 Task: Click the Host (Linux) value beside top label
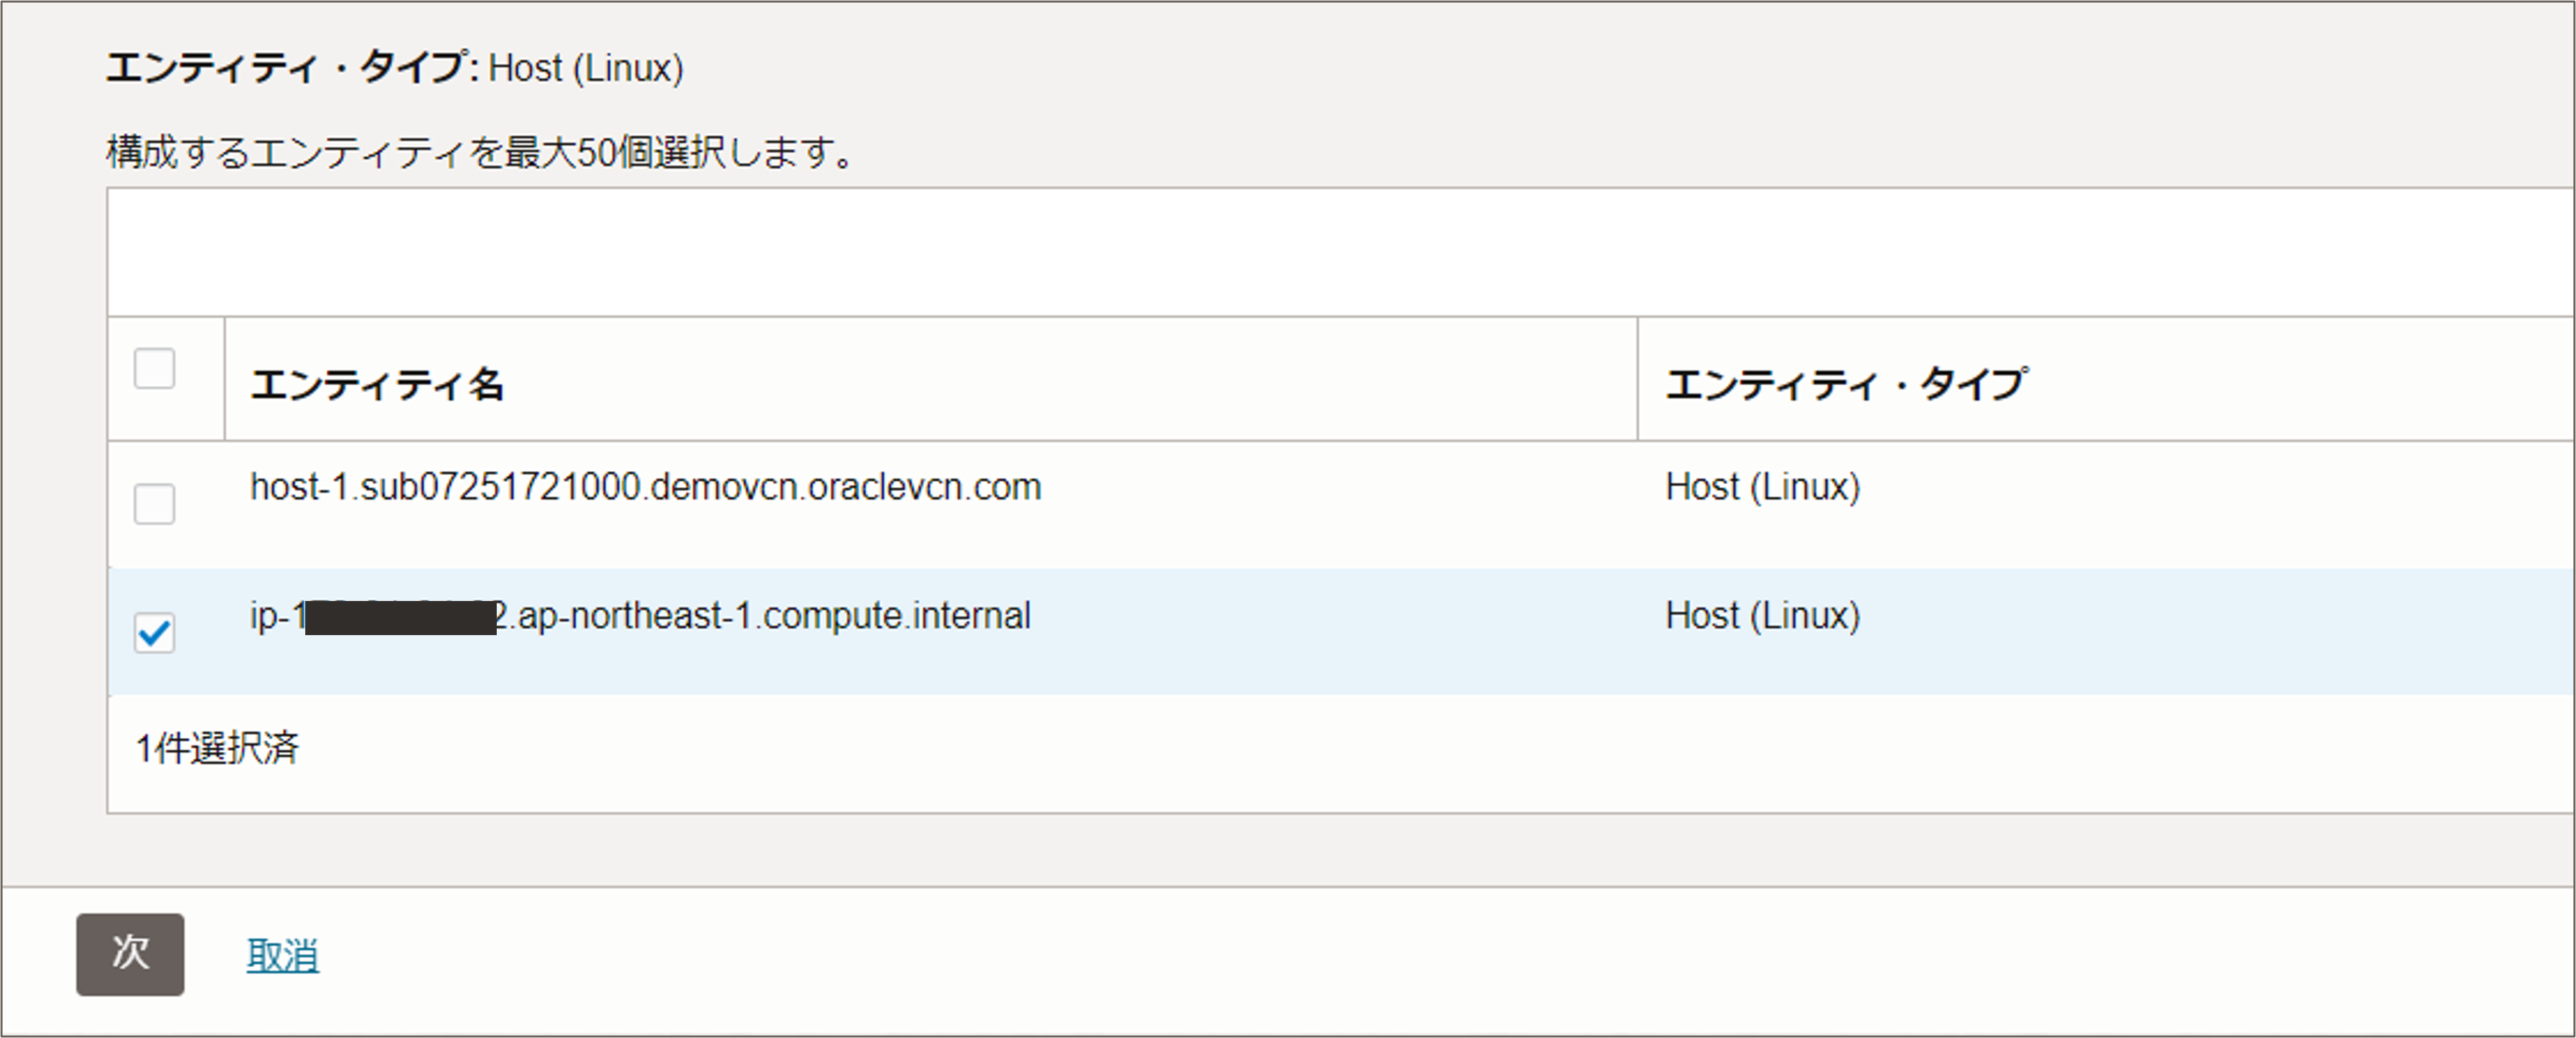tap(586, 68)
